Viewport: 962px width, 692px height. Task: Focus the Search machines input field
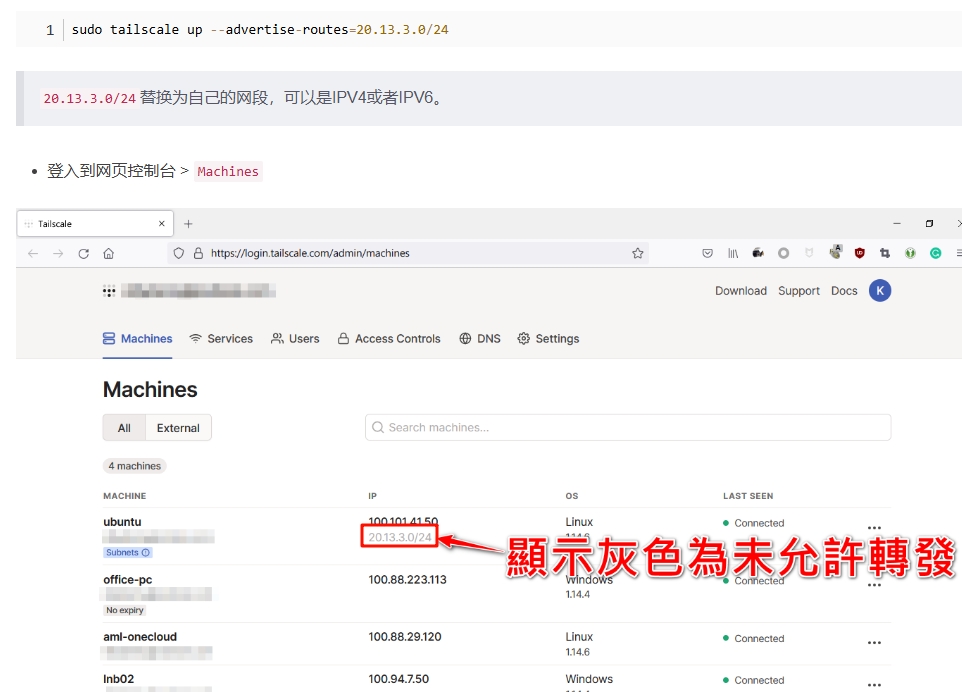pyautogui.click(x=628, y=428)
